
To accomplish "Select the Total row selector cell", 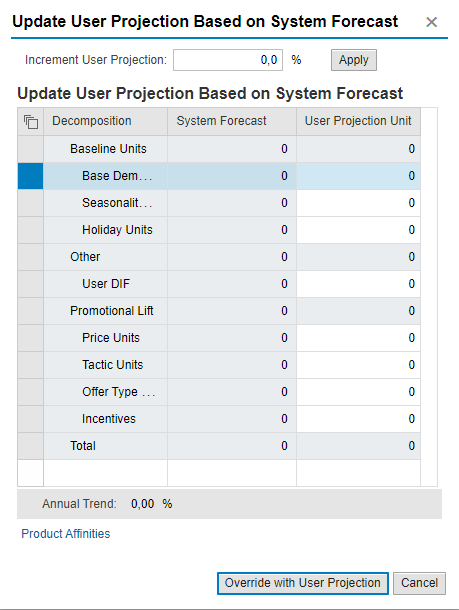I will pyautogui.click(x=30, y=446).
